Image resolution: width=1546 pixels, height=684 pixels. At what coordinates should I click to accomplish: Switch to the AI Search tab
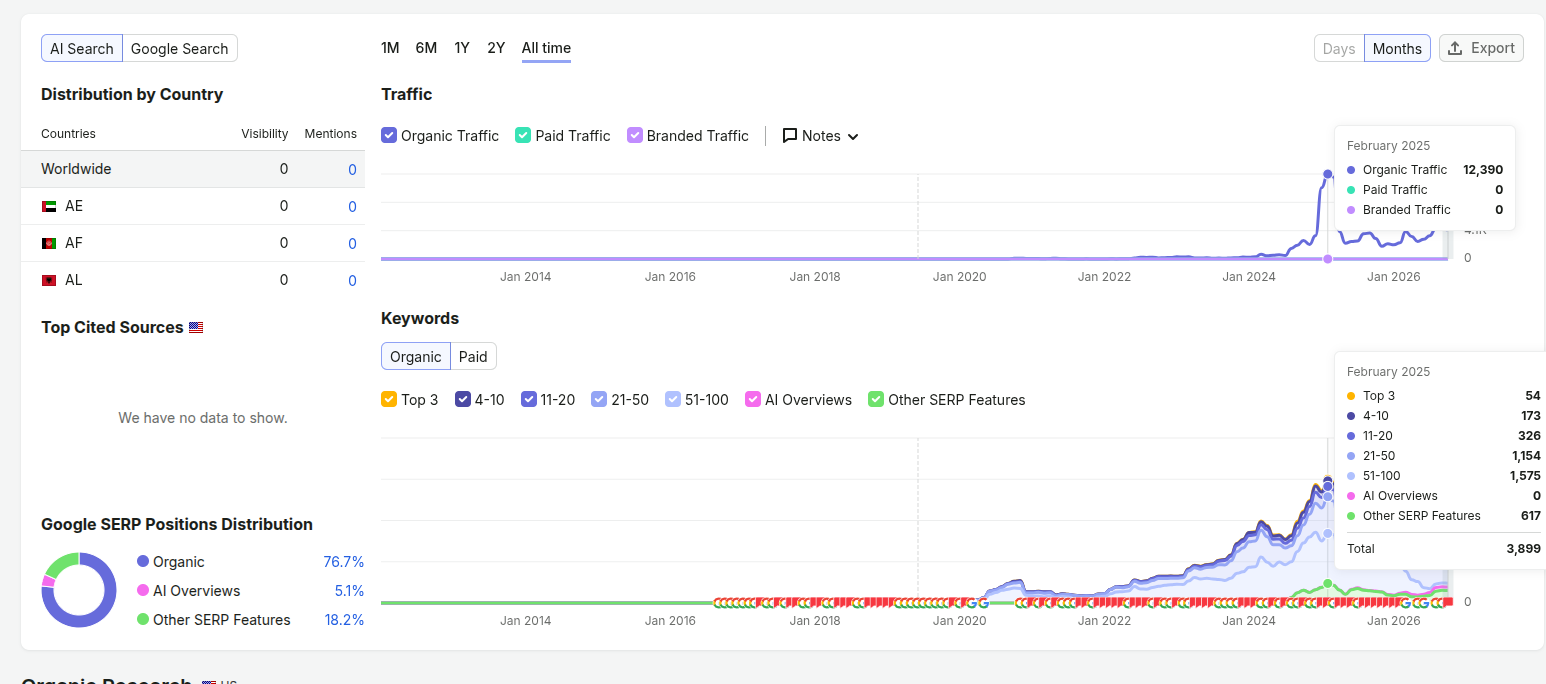[x=82, y=48]
